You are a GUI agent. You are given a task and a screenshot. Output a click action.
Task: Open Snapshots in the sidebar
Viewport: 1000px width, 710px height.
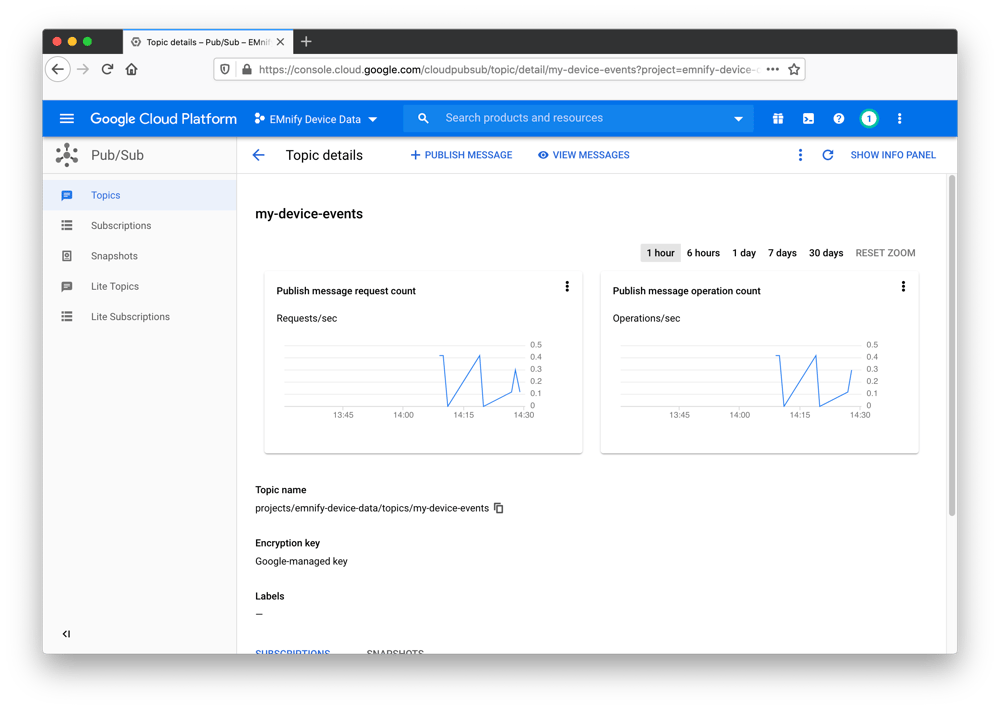pos(140,256)
